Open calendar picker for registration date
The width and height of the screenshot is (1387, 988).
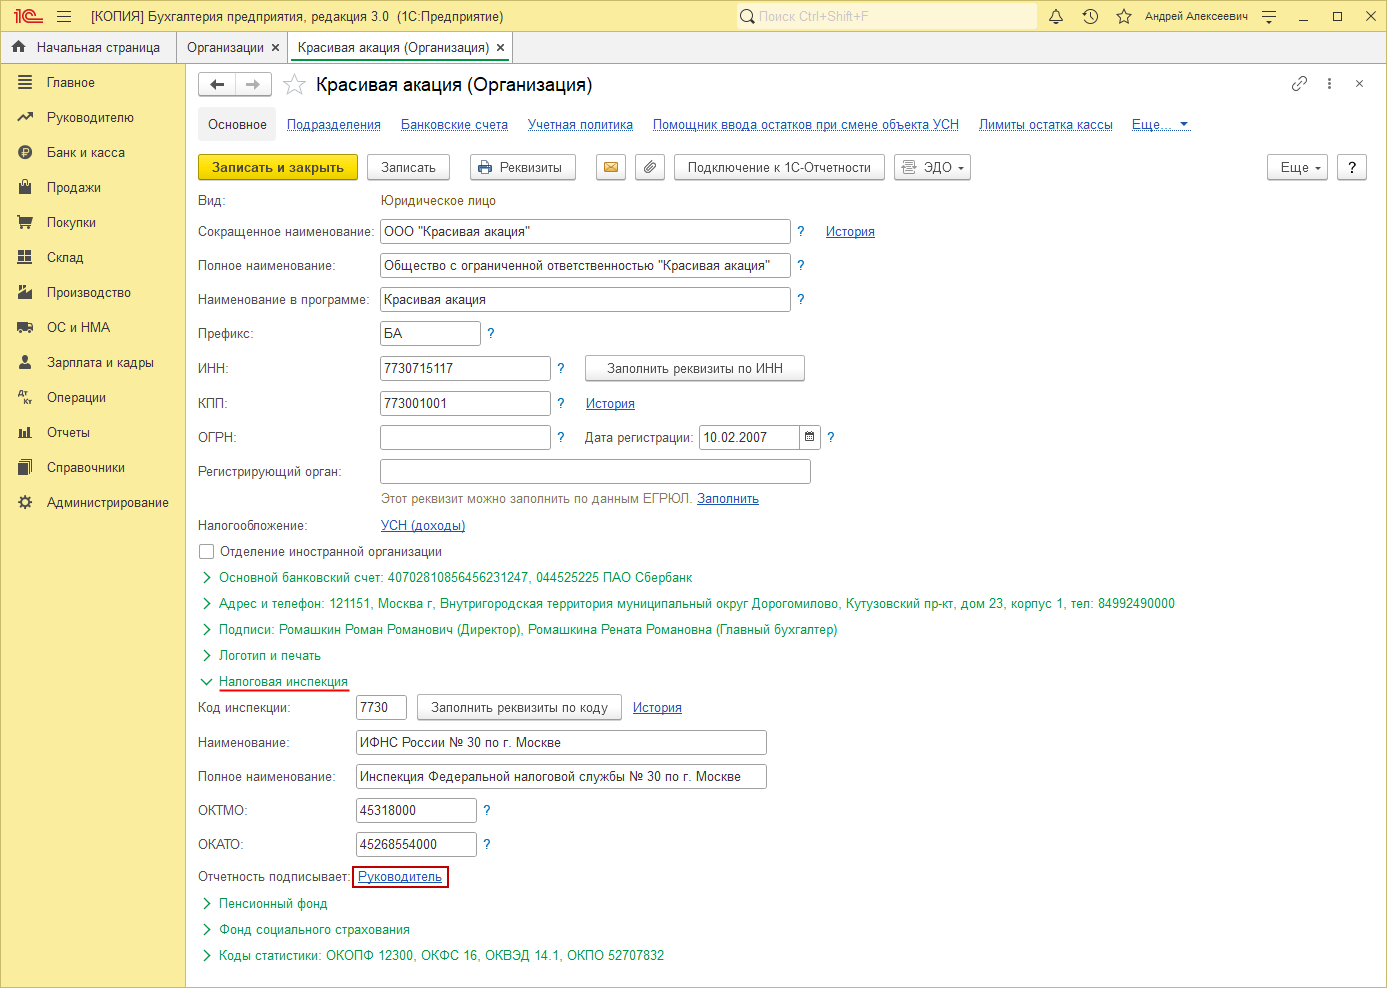pos(810,437)
